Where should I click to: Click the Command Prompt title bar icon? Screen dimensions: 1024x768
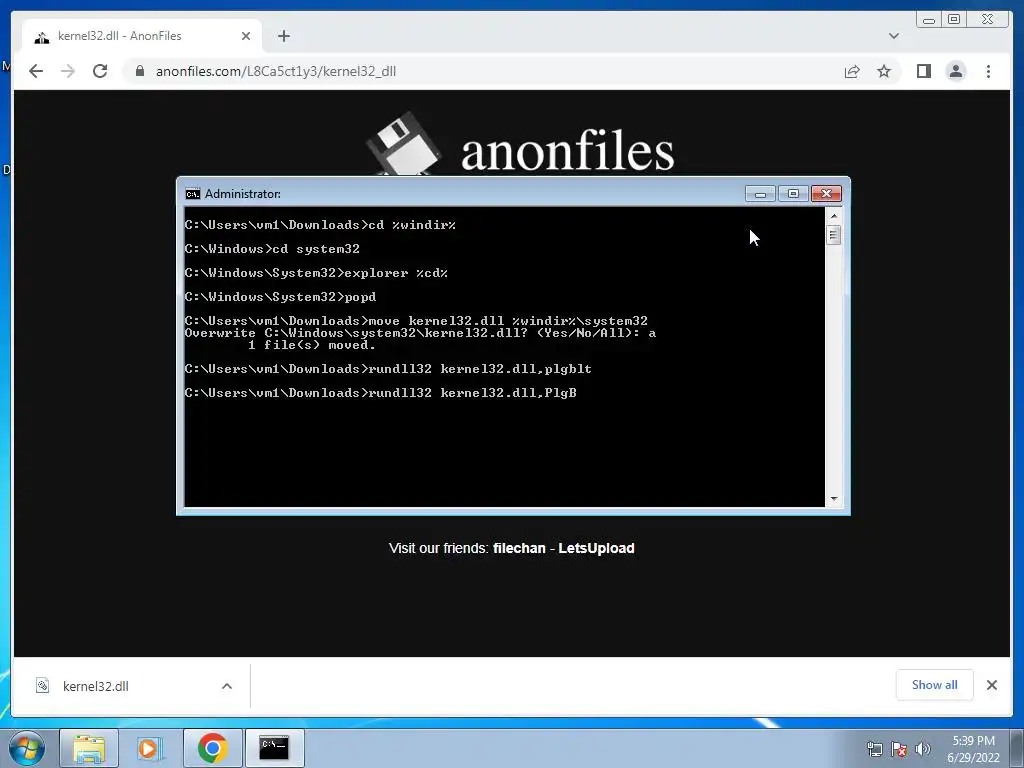click(x=193, y=194)
